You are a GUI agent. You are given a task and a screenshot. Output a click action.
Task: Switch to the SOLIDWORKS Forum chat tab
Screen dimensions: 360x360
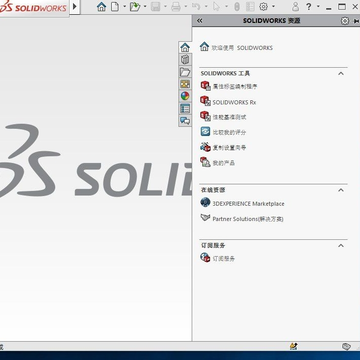pyautogui.click(x=185, y=120)
